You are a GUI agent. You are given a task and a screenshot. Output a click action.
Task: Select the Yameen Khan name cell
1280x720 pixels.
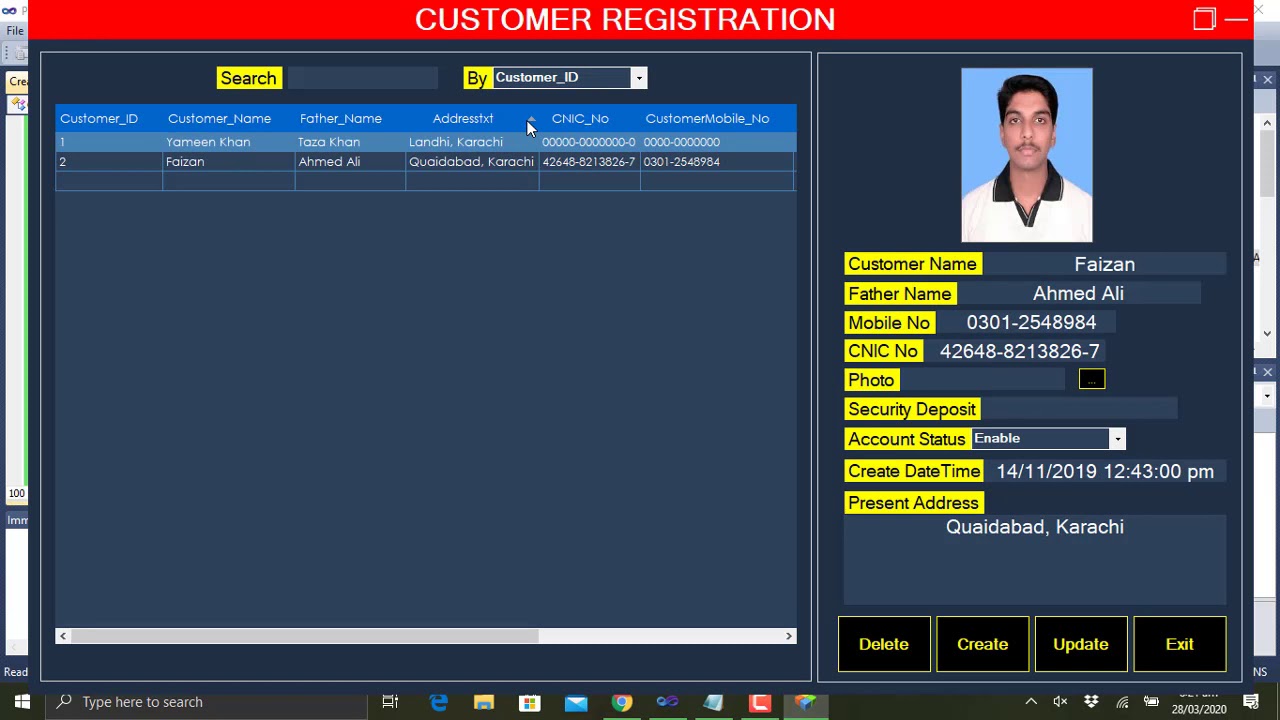(x=228, y=142)
